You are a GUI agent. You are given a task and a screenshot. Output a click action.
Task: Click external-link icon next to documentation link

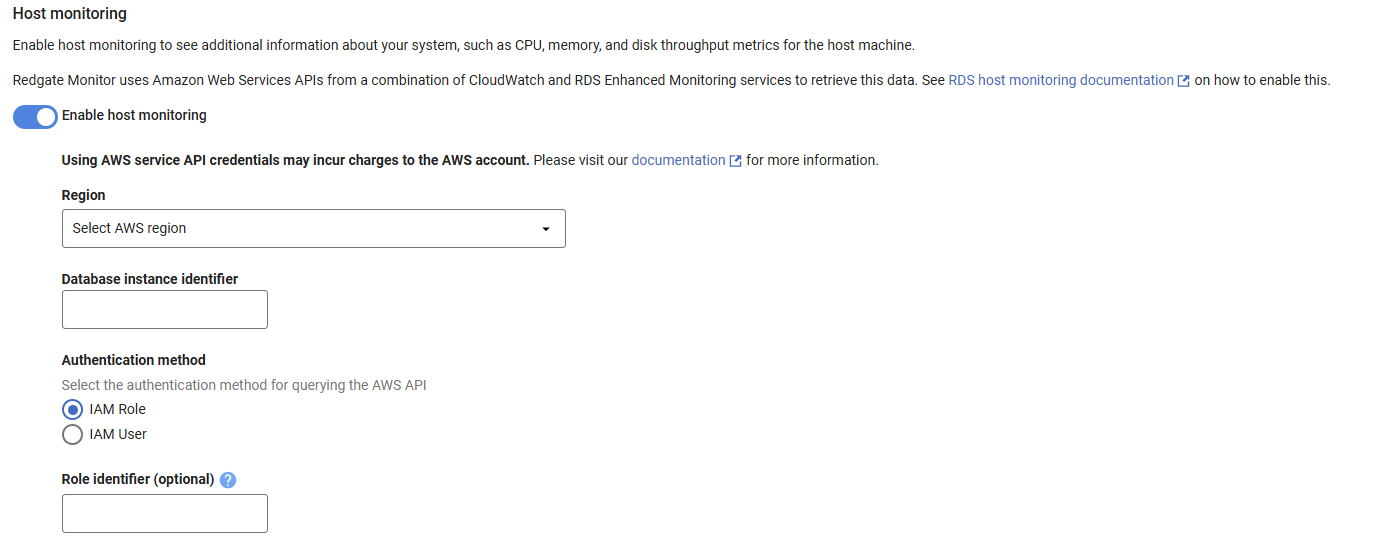pyautogui.click(x=736, y=161)
